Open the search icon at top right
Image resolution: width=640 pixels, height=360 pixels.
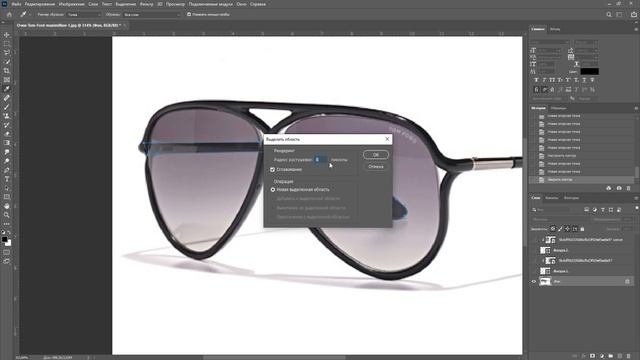pos(609,14)
